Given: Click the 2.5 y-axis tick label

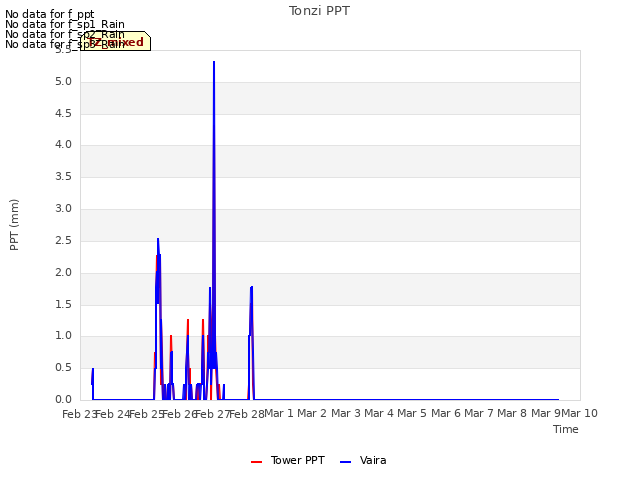Looking at the screenshot, I should point(63,240).
